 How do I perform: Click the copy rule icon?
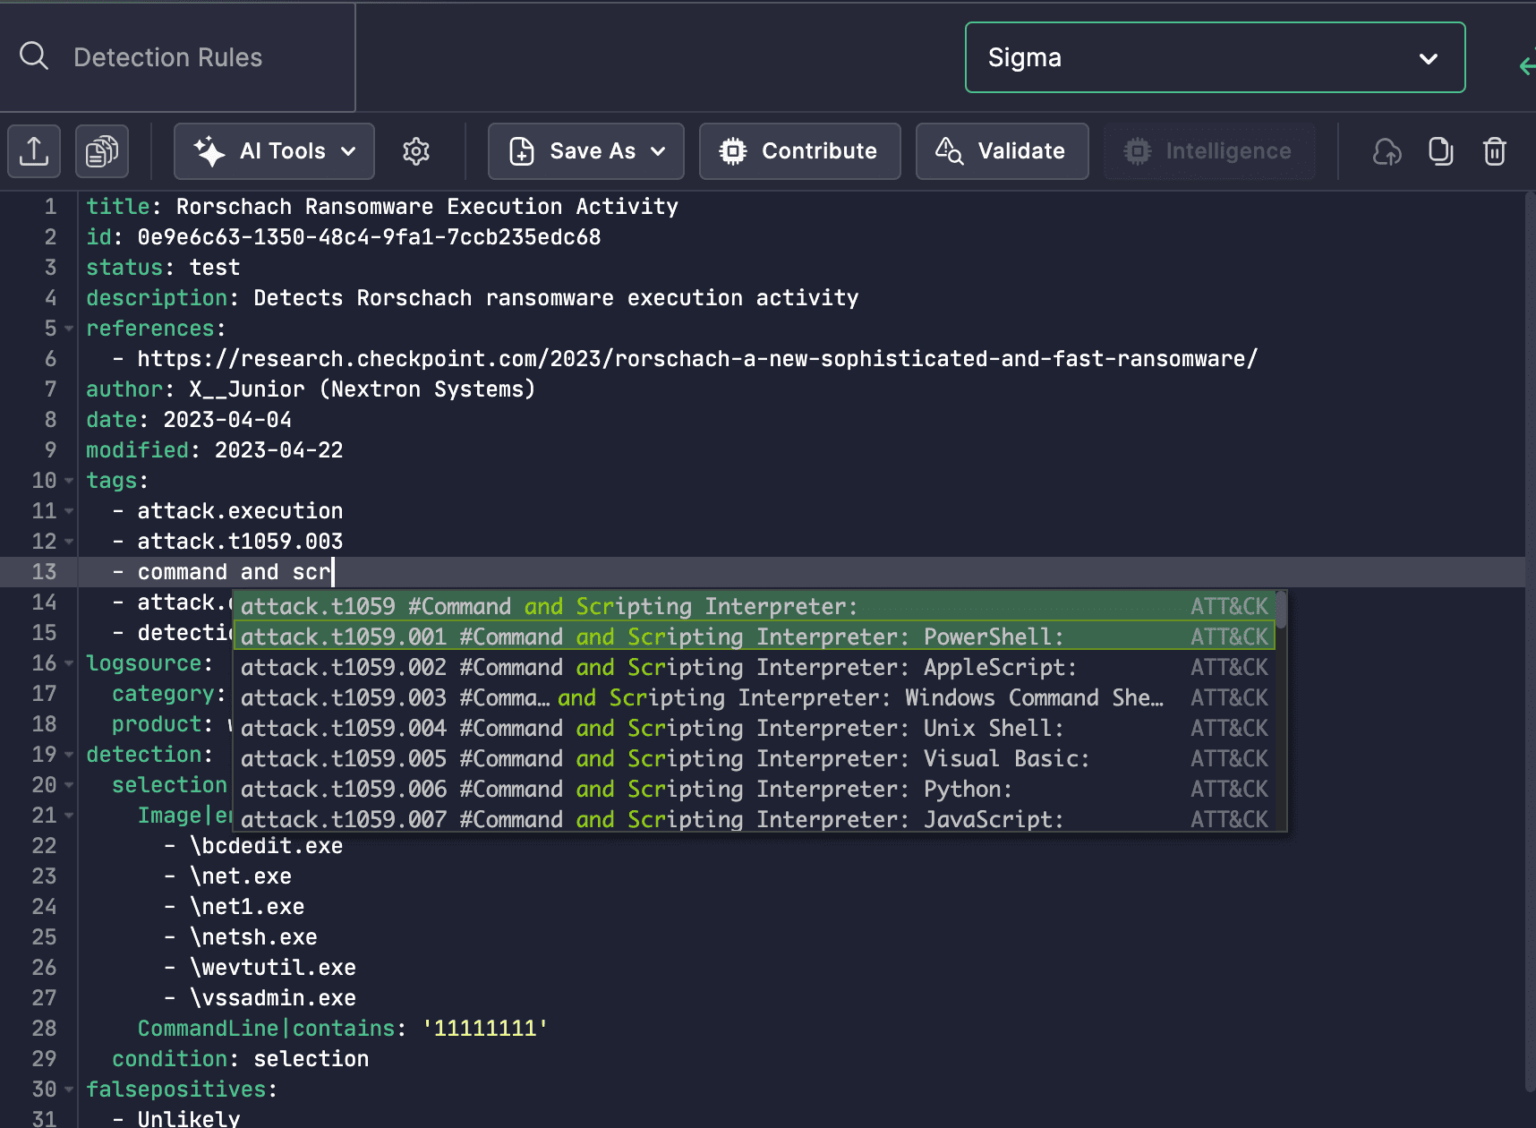pos(1440,151)
